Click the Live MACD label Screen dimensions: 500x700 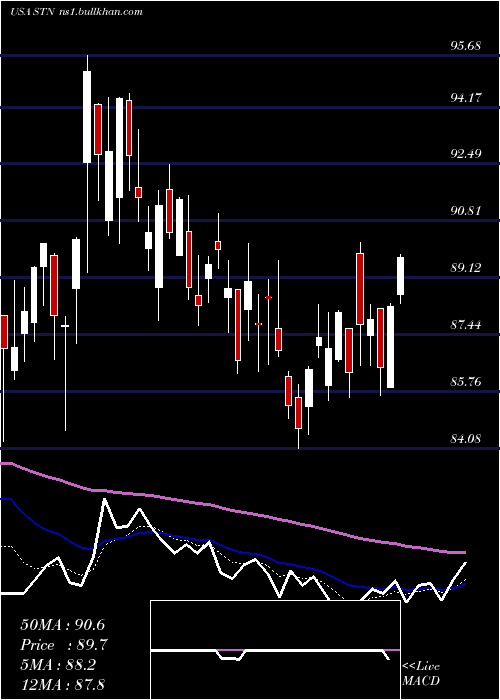click(421, 674)
